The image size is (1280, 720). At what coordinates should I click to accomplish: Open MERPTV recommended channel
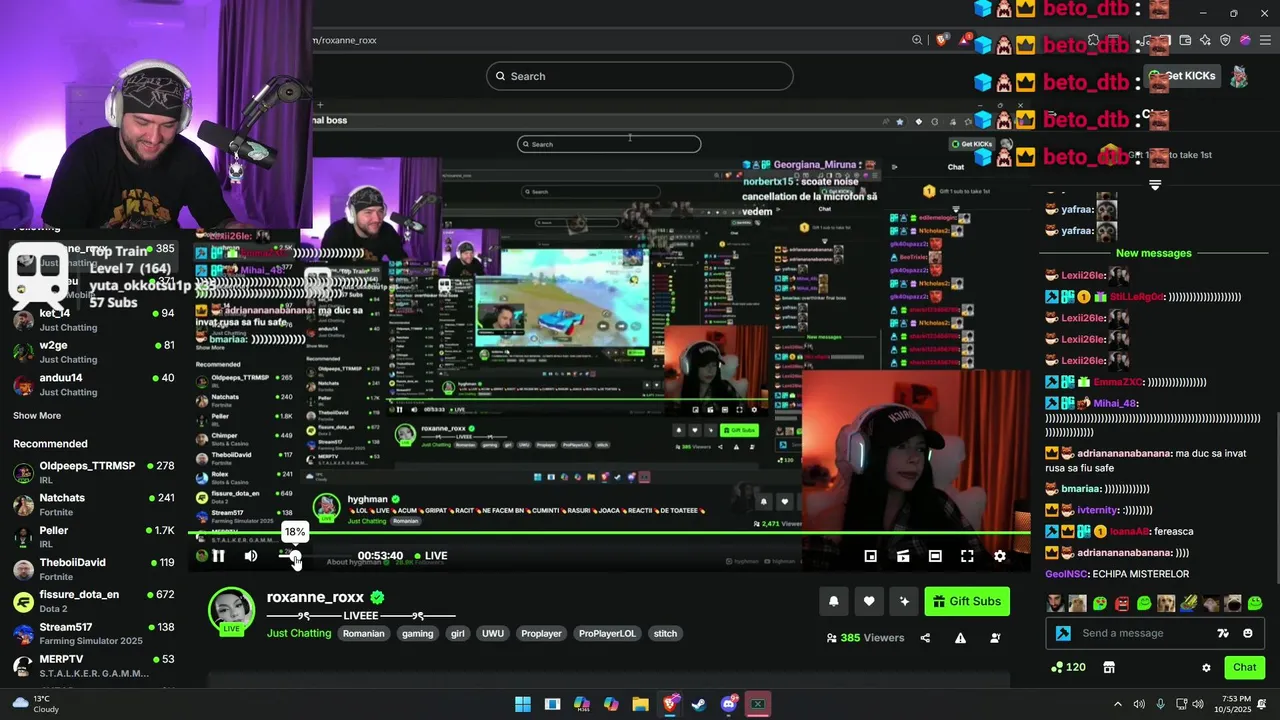[93, 666]
